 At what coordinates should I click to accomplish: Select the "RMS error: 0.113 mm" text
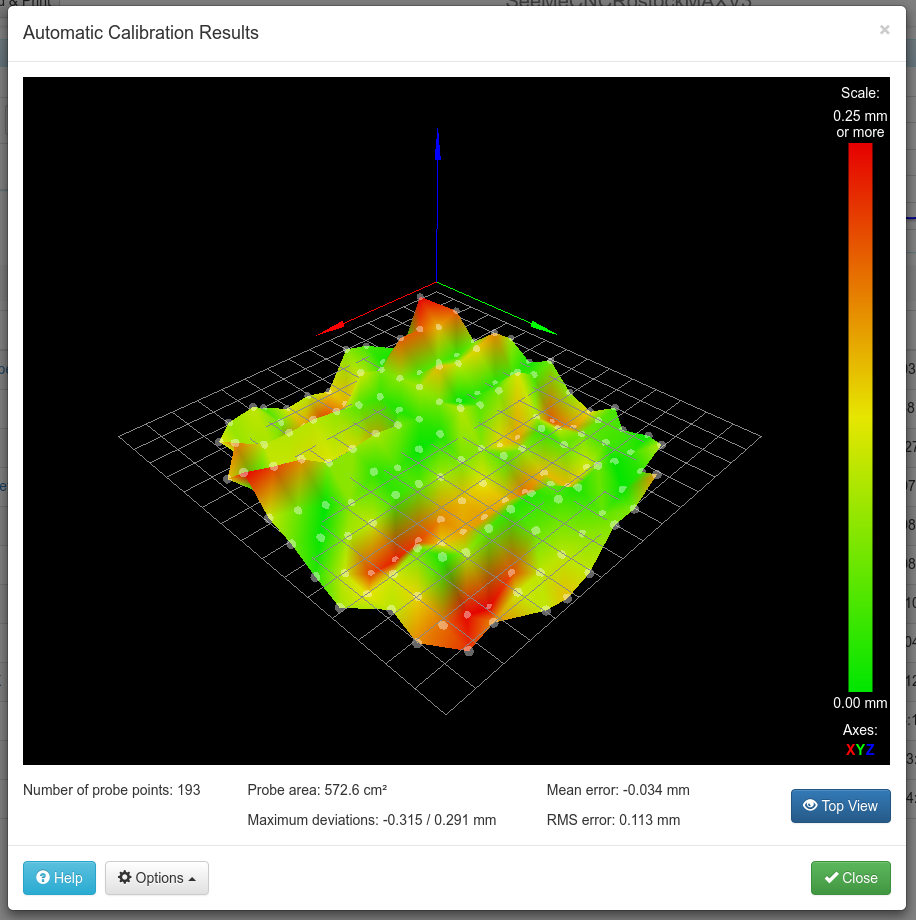pyautogui.click(x=613, y=820)
